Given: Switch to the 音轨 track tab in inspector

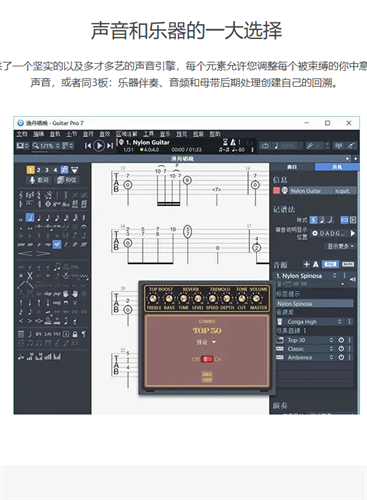Looking at the screenshot, I should [x=337, y=167].
